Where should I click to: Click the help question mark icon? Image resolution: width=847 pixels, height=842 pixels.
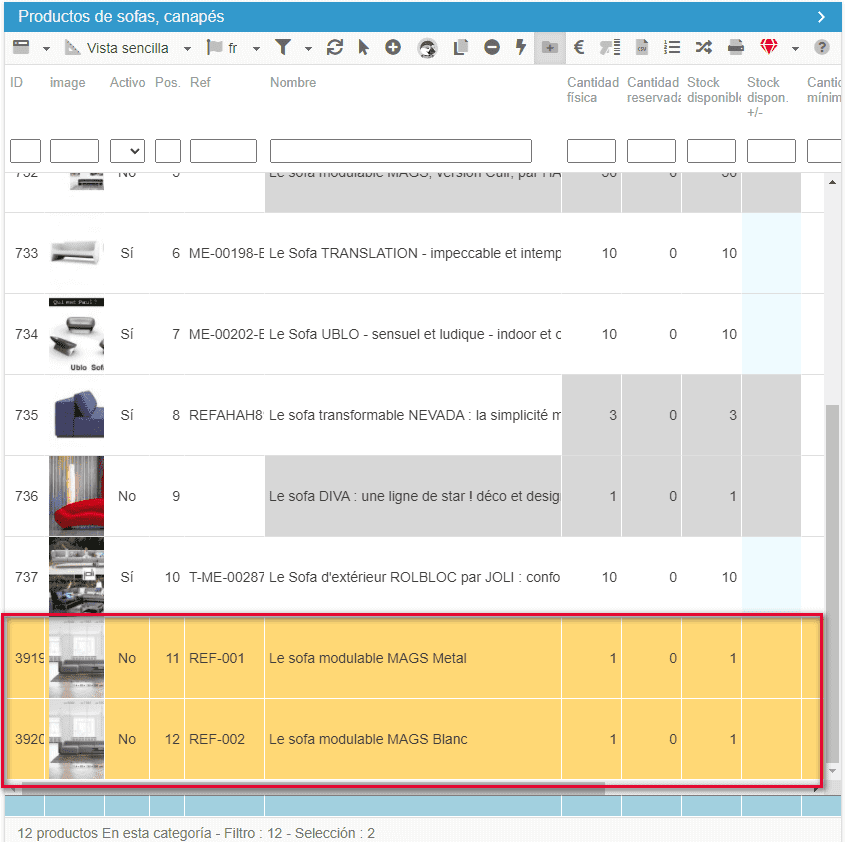[822, 47]
